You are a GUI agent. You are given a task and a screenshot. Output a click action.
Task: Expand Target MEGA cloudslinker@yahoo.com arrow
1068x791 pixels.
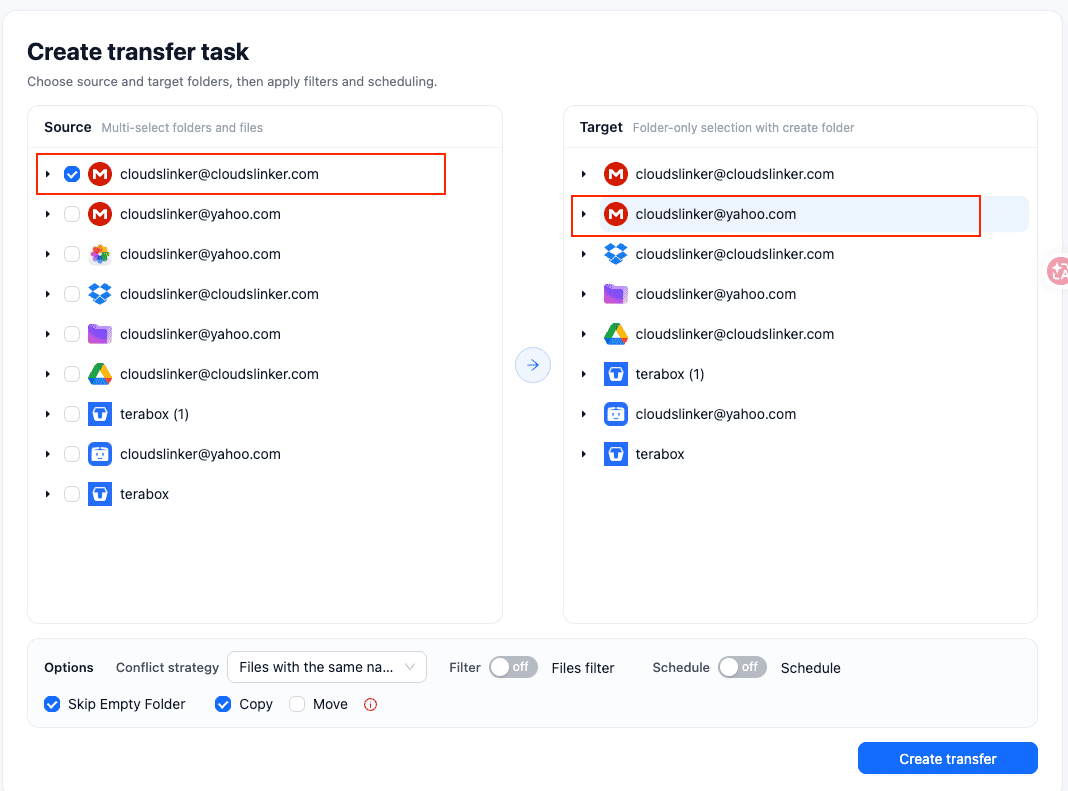584,214
